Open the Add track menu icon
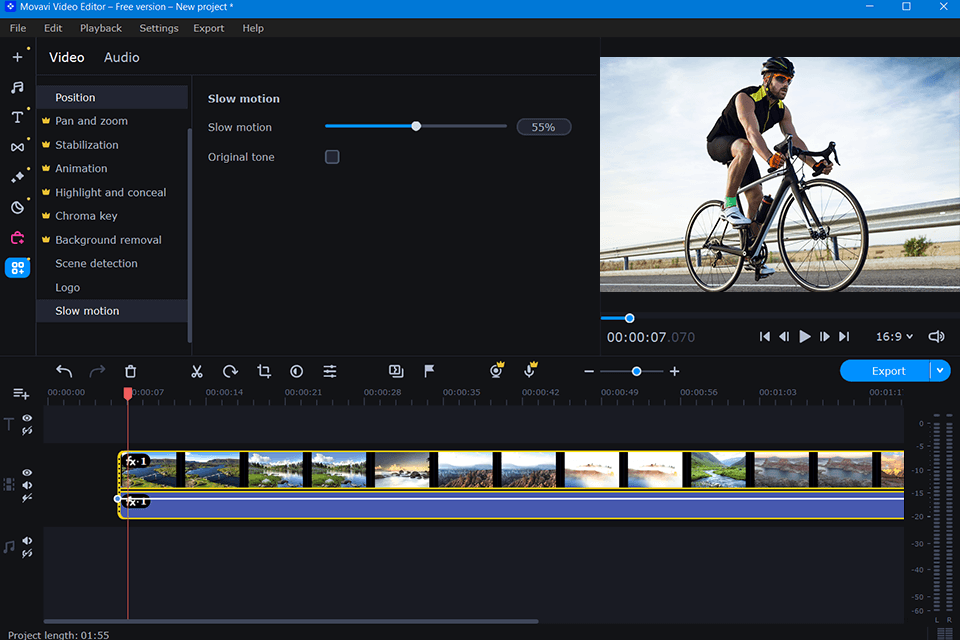The width and height of the screenshot is (960, 640). (20, 394)
